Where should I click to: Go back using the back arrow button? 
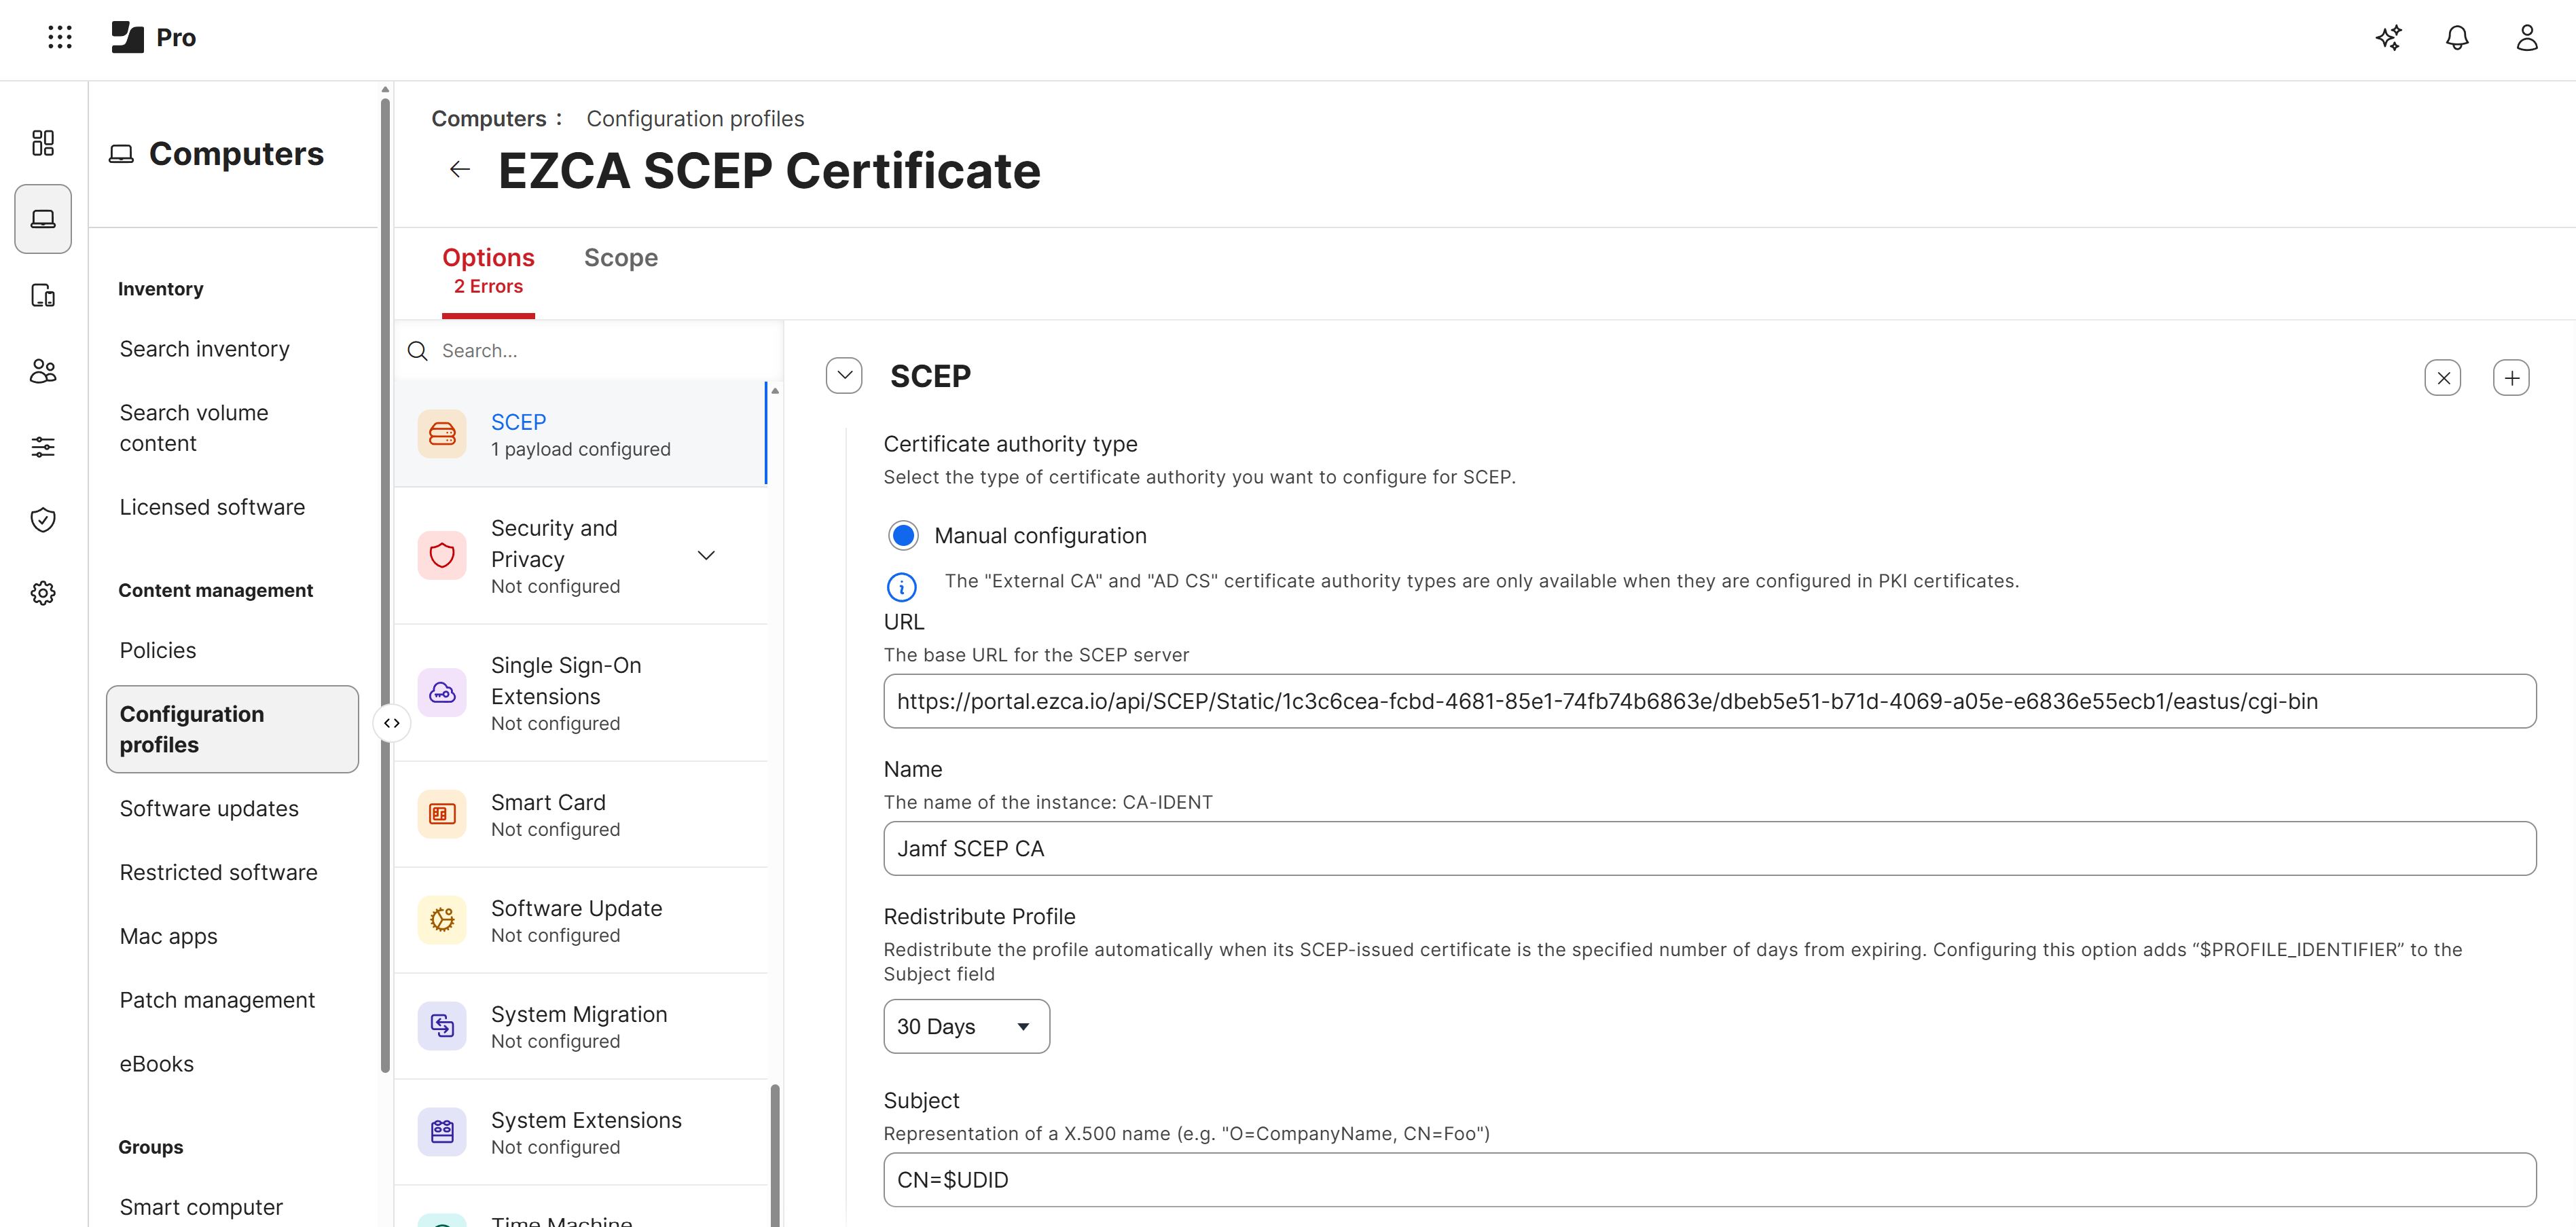coord(459,169)
